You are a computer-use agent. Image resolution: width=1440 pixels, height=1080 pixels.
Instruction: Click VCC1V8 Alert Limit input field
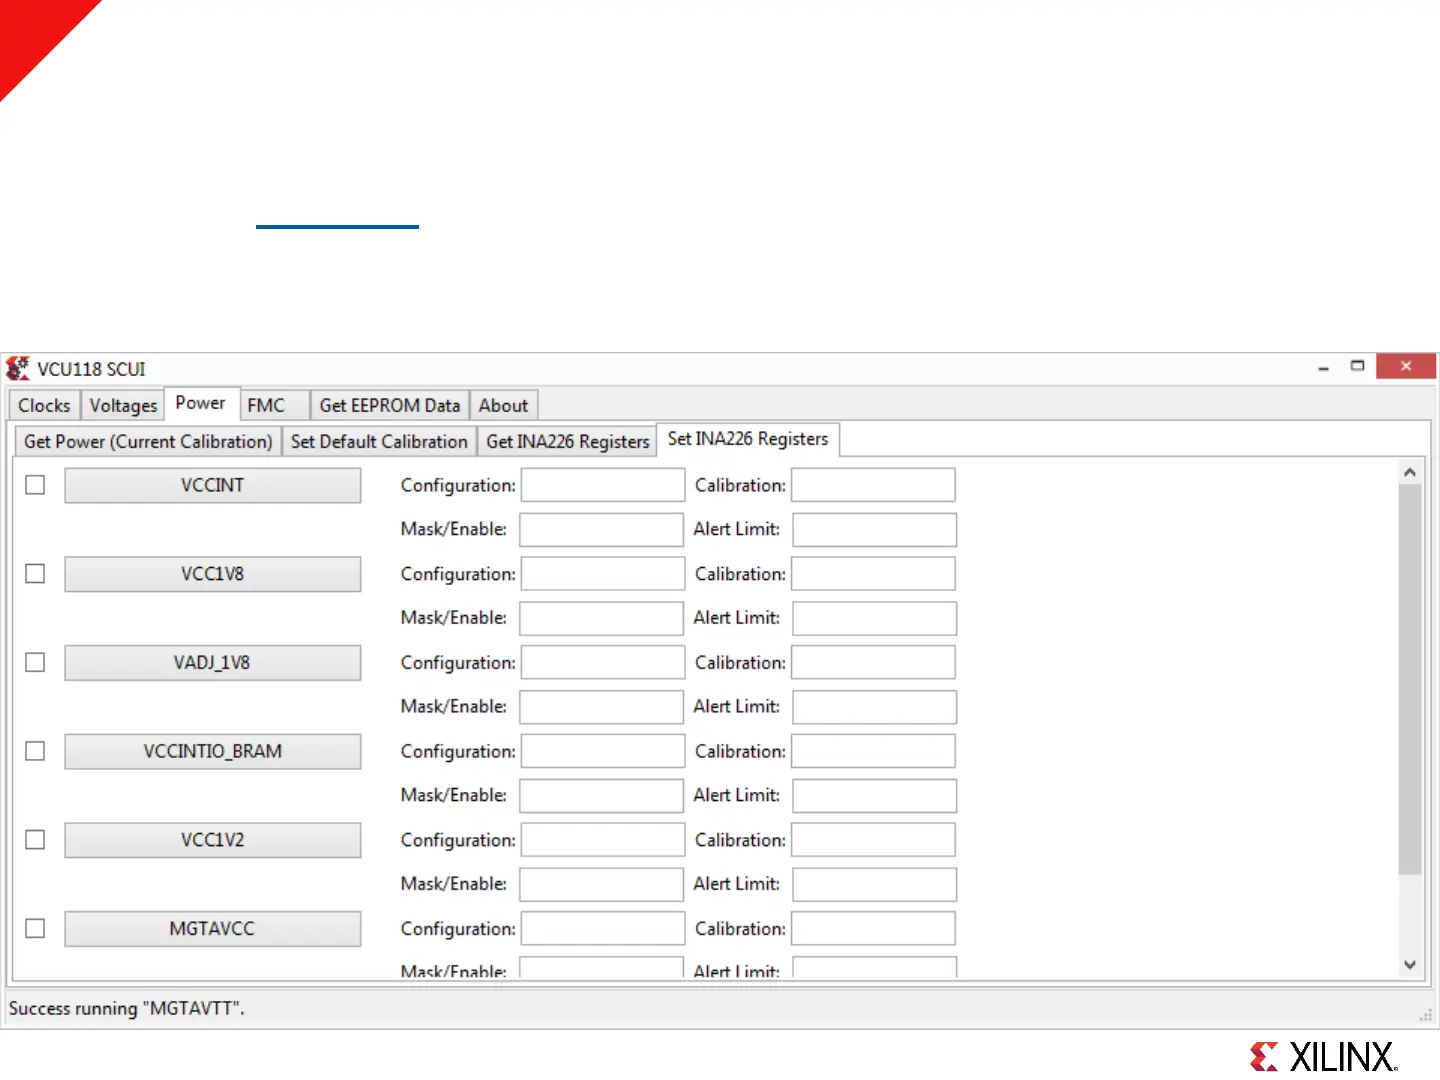click(x=874, y=618)
